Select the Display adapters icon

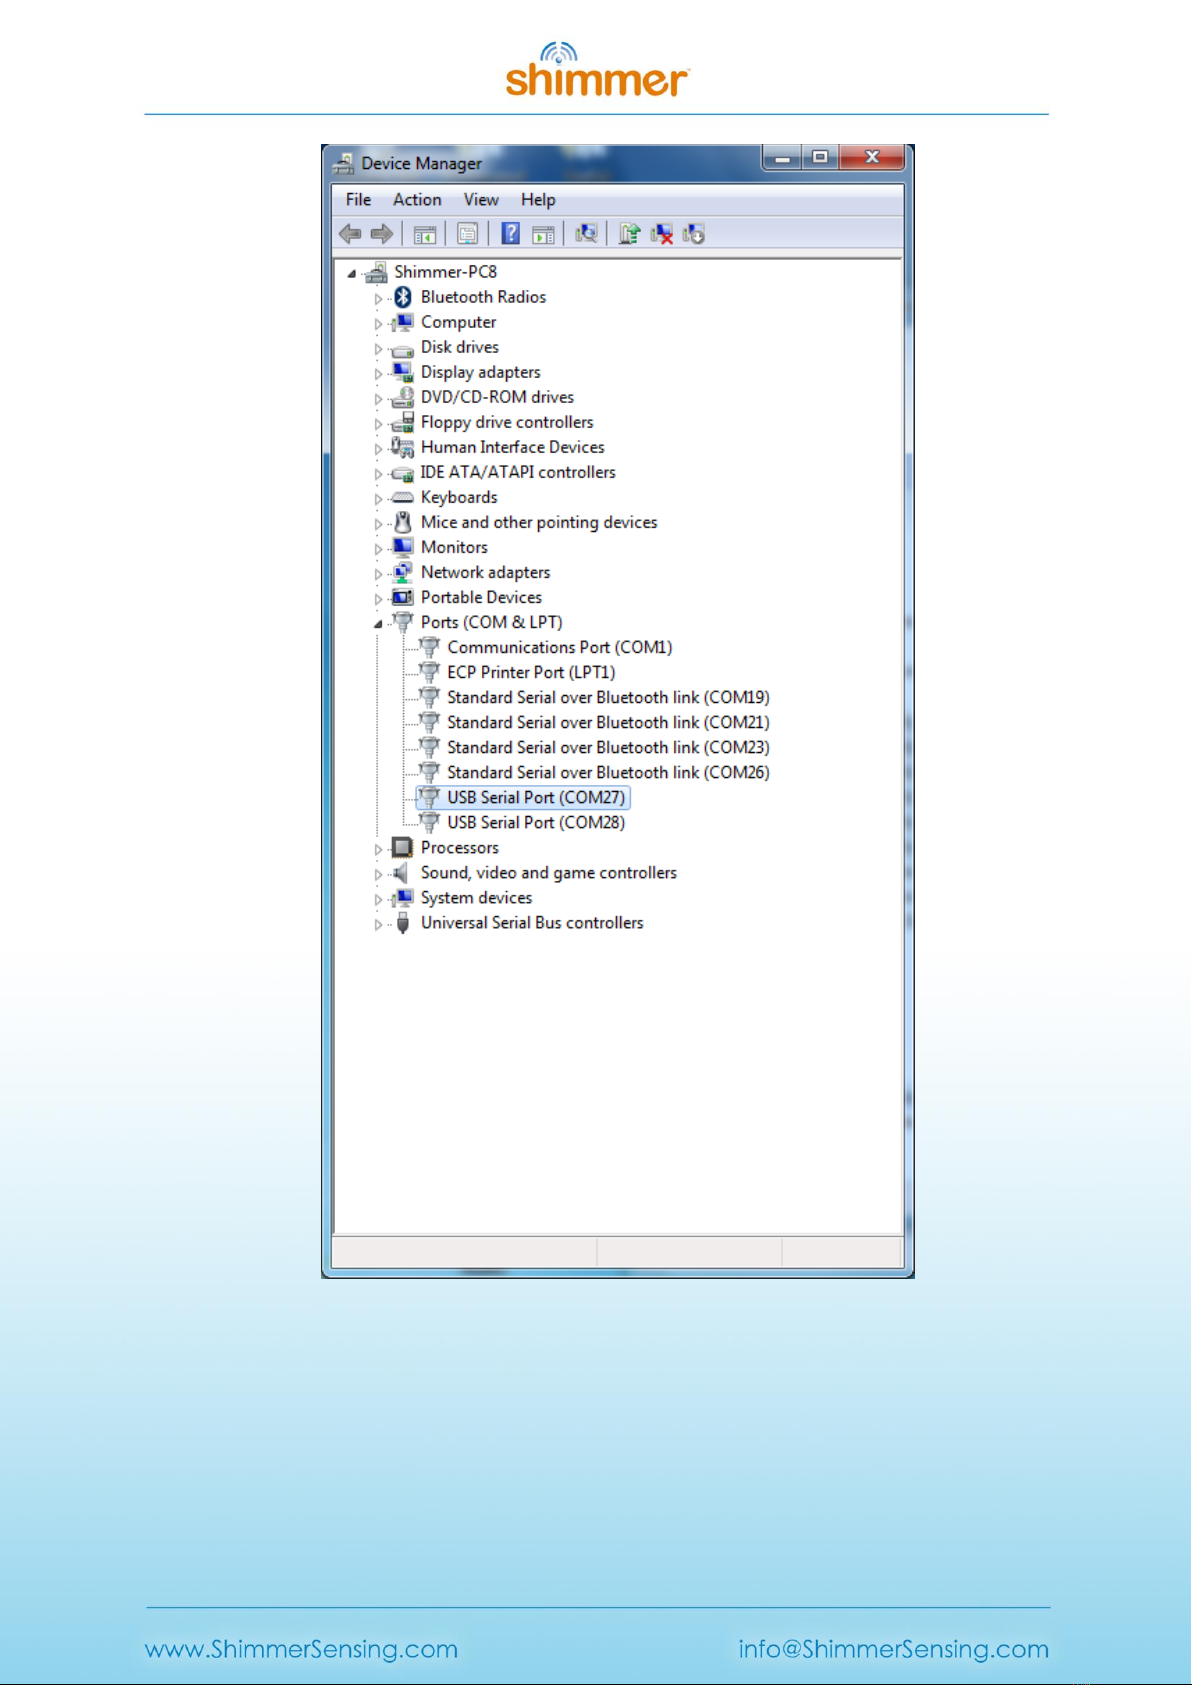(x=402, y=372)
